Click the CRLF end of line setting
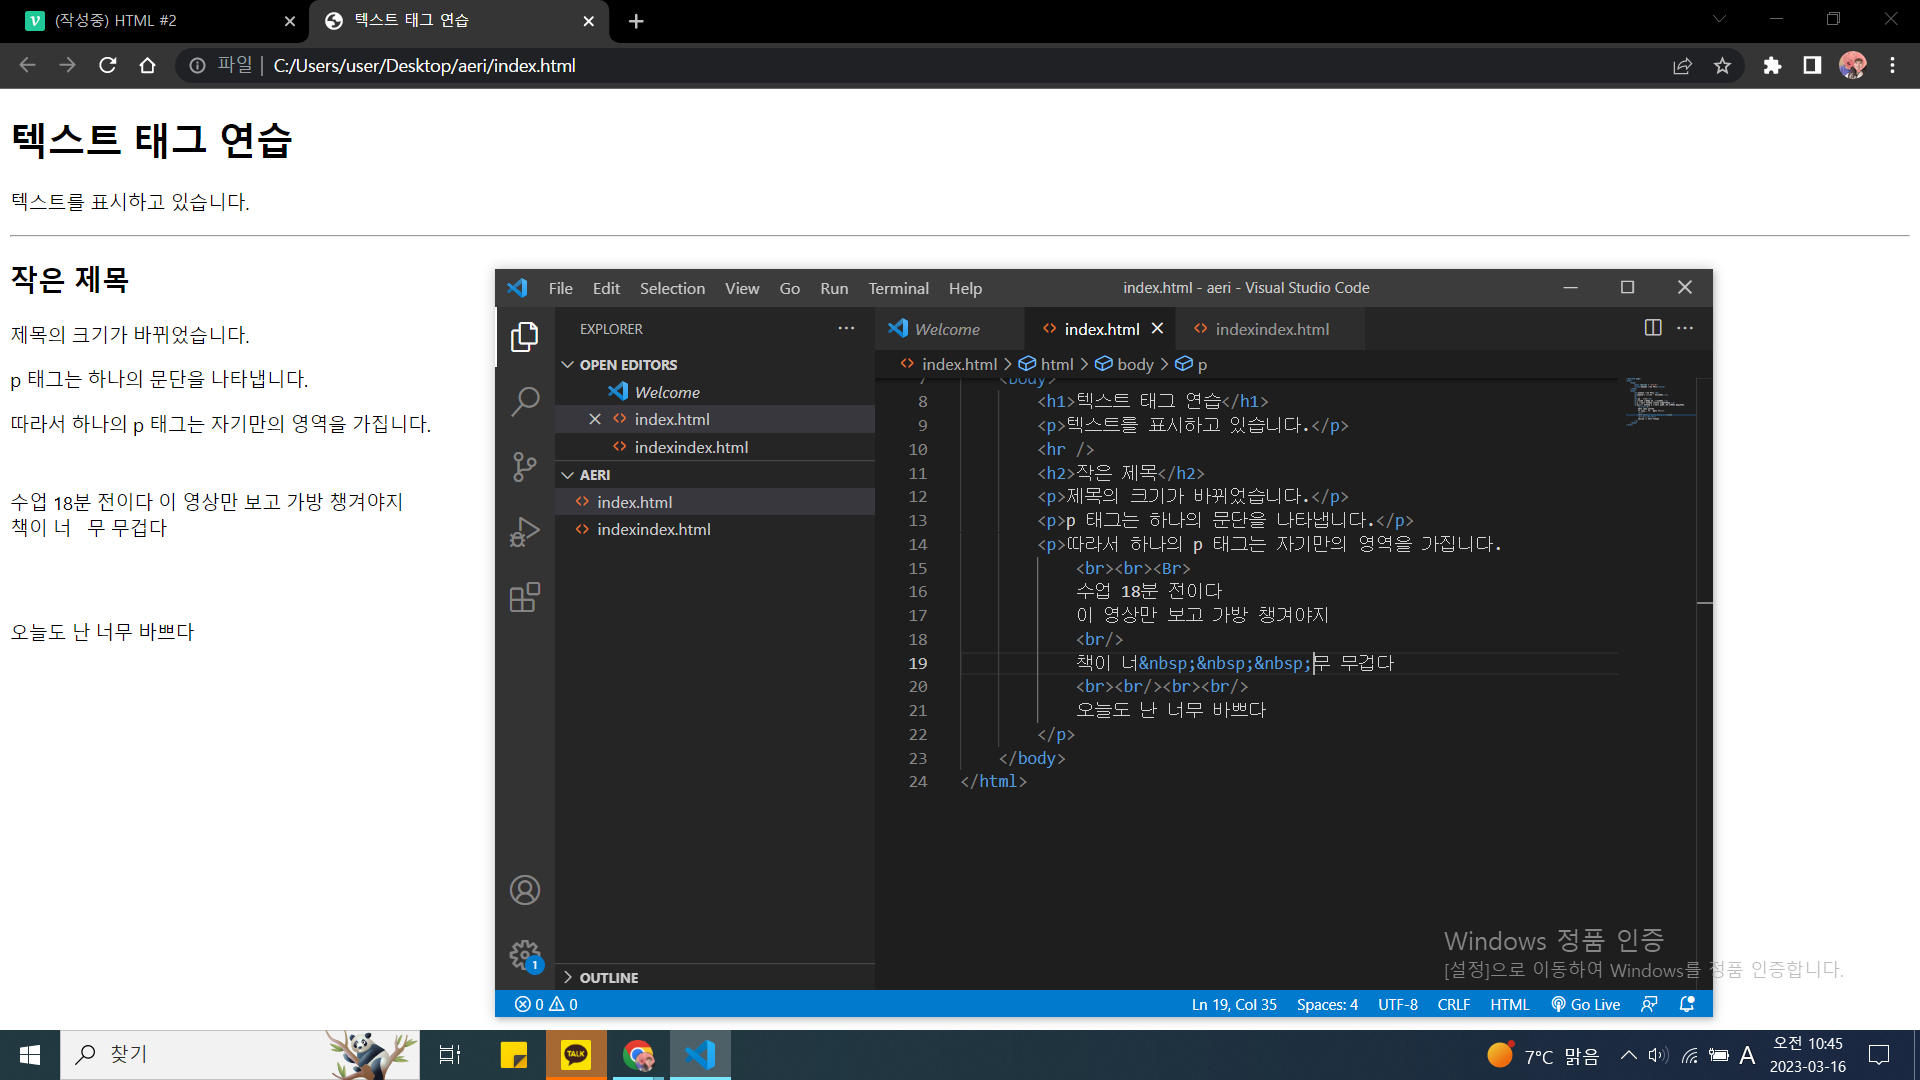This screenshot has height=1080, width=1920. [x=1453, y=1004]
